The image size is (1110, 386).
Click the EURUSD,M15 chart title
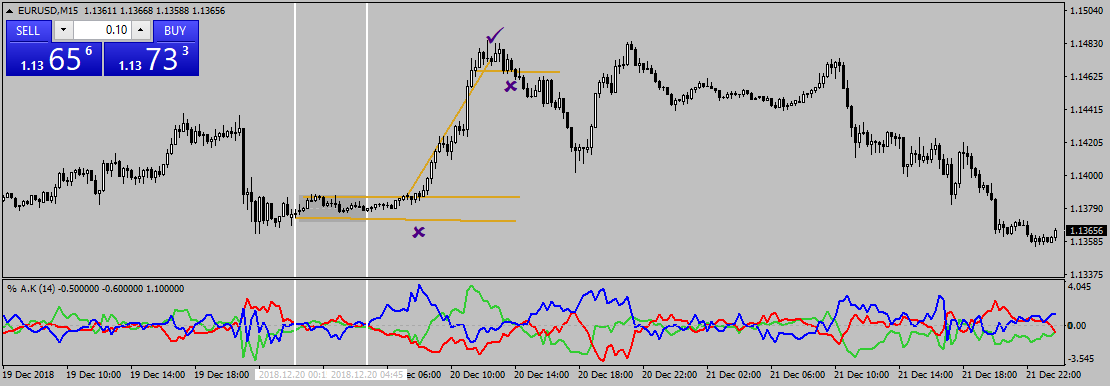pos(48,11)
